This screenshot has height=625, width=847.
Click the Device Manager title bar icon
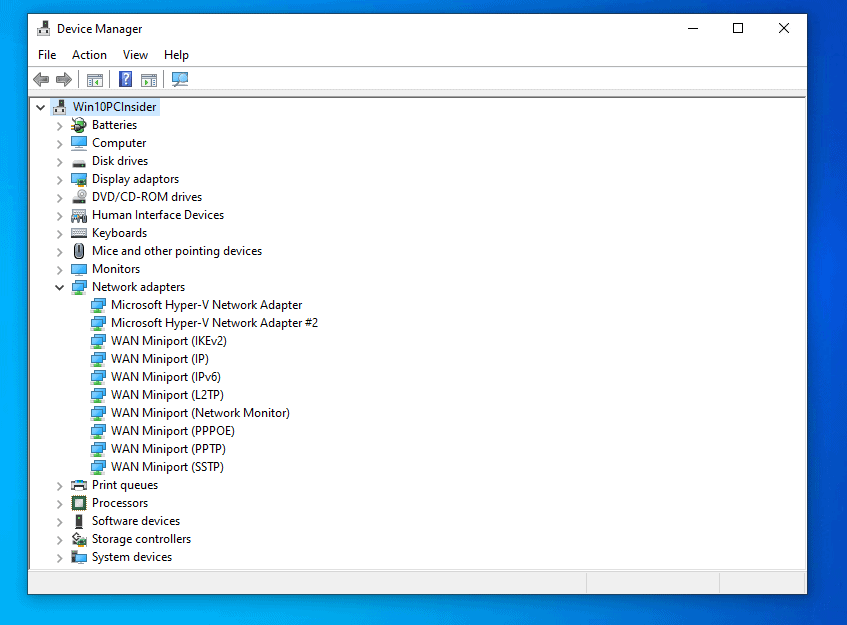tap(44, 29)
